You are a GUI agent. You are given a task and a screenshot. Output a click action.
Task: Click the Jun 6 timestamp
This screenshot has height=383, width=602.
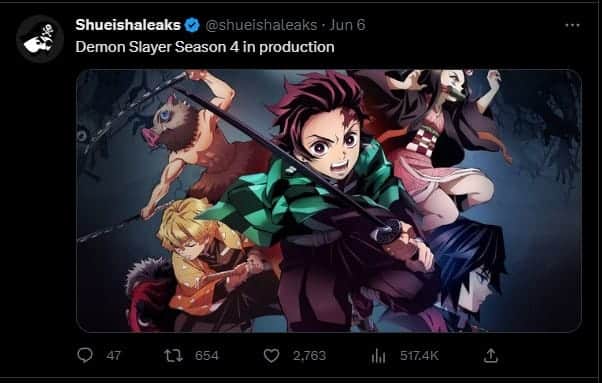click(x=347, y=25)
